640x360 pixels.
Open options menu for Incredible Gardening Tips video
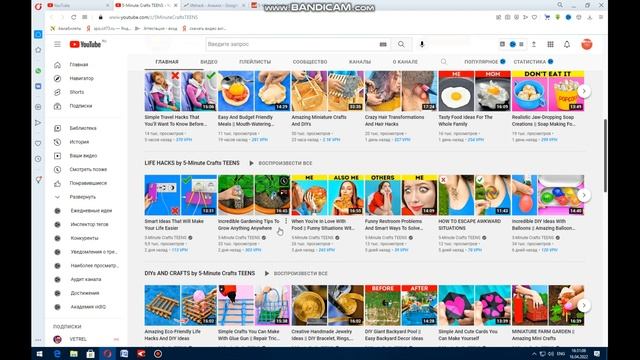point(286,221)
